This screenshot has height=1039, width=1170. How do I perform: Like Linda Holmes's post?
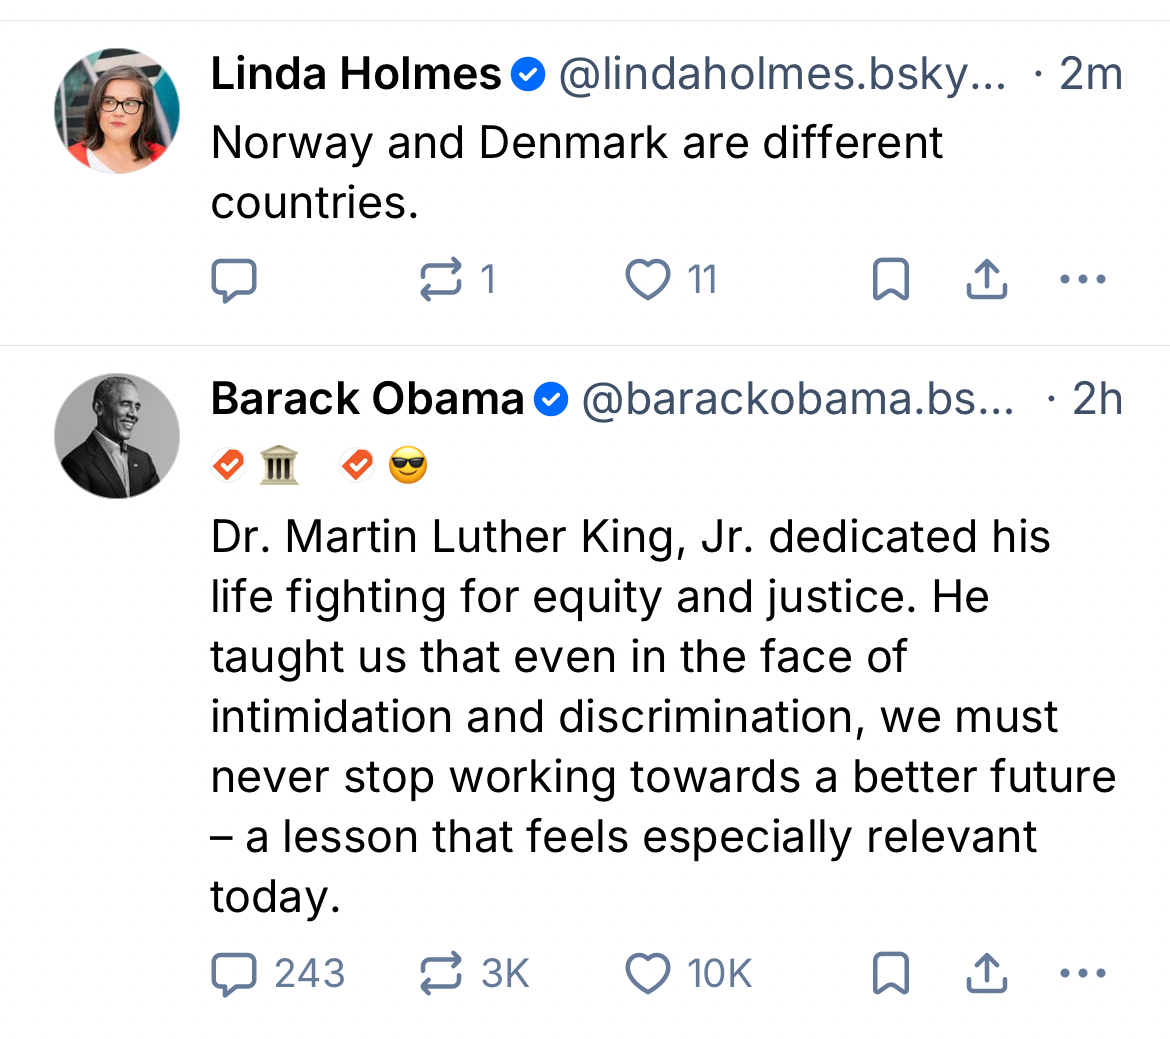647,280
